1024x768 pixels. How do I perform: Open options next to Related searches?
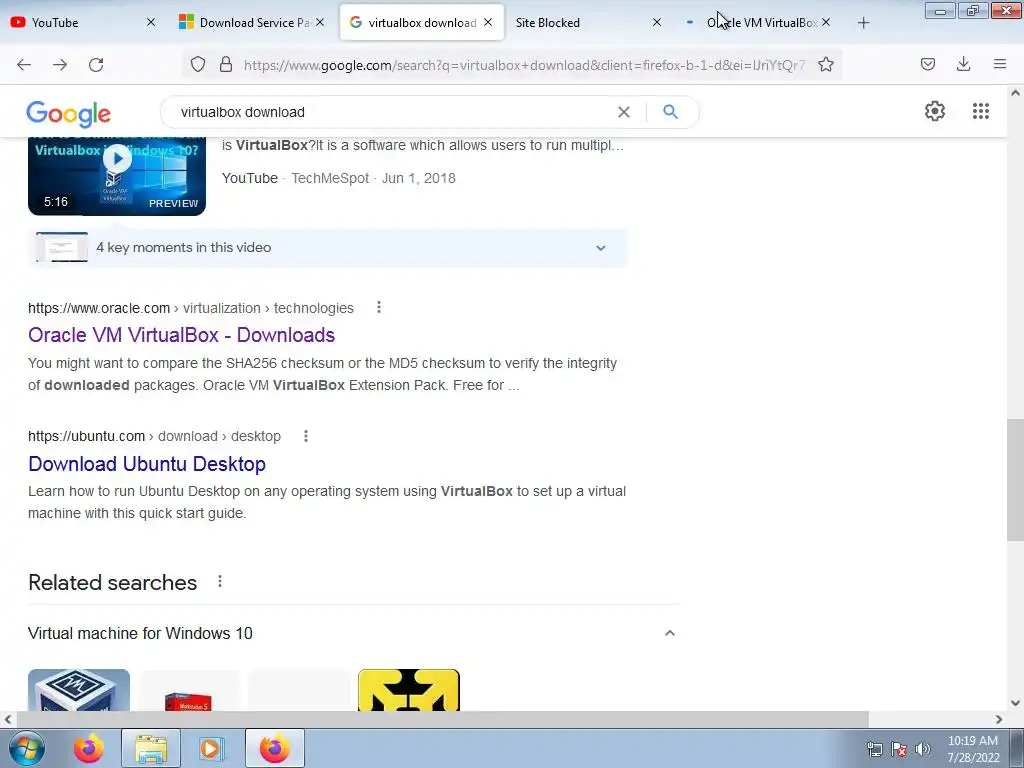[220, 581]
